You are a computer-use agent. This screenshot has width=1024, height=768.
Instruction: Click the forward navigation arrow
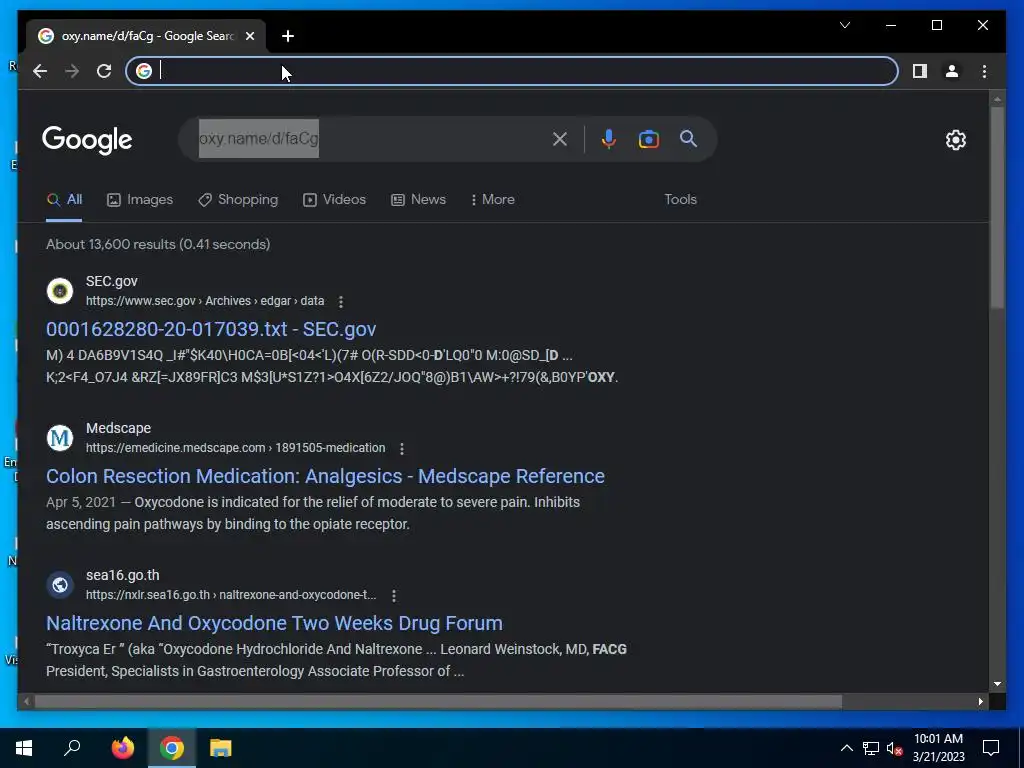pyautogui.click(x=72, y=71)
